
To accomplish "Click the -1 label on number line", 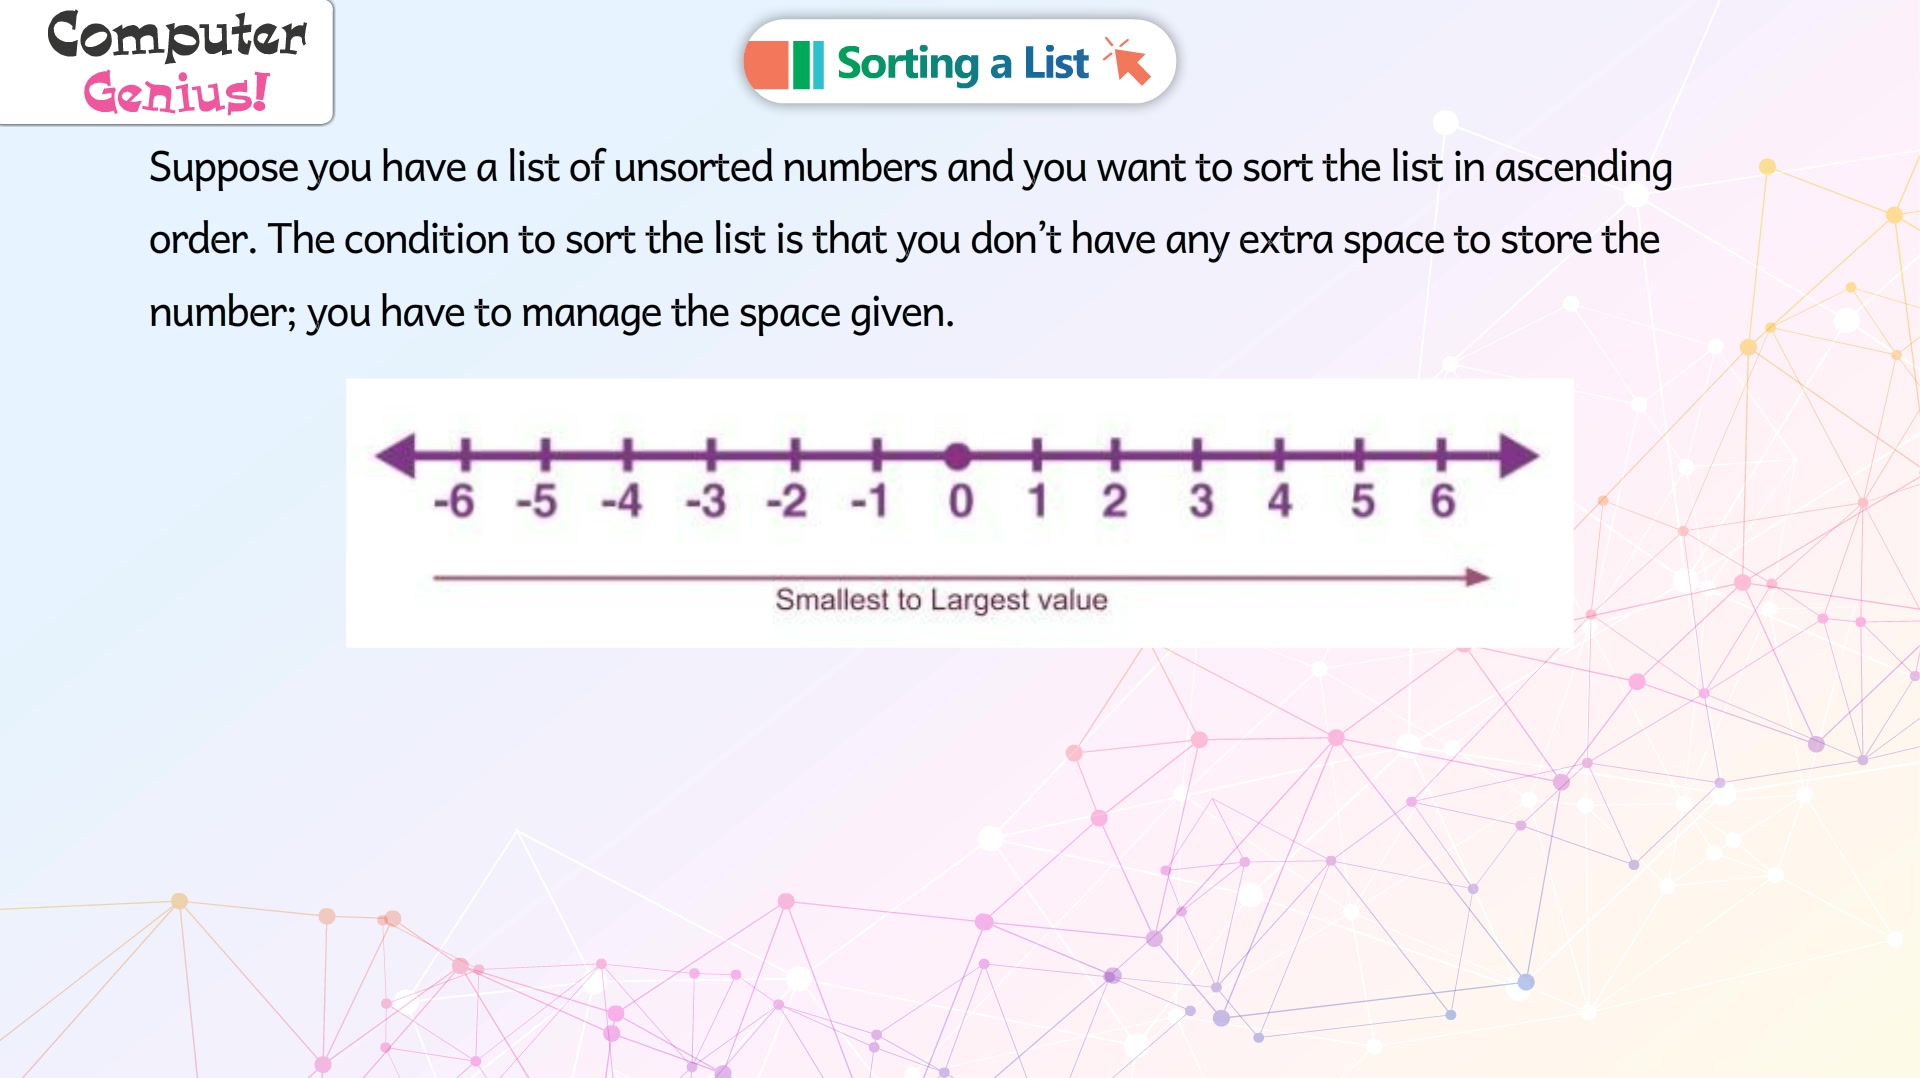I will 869,501.
